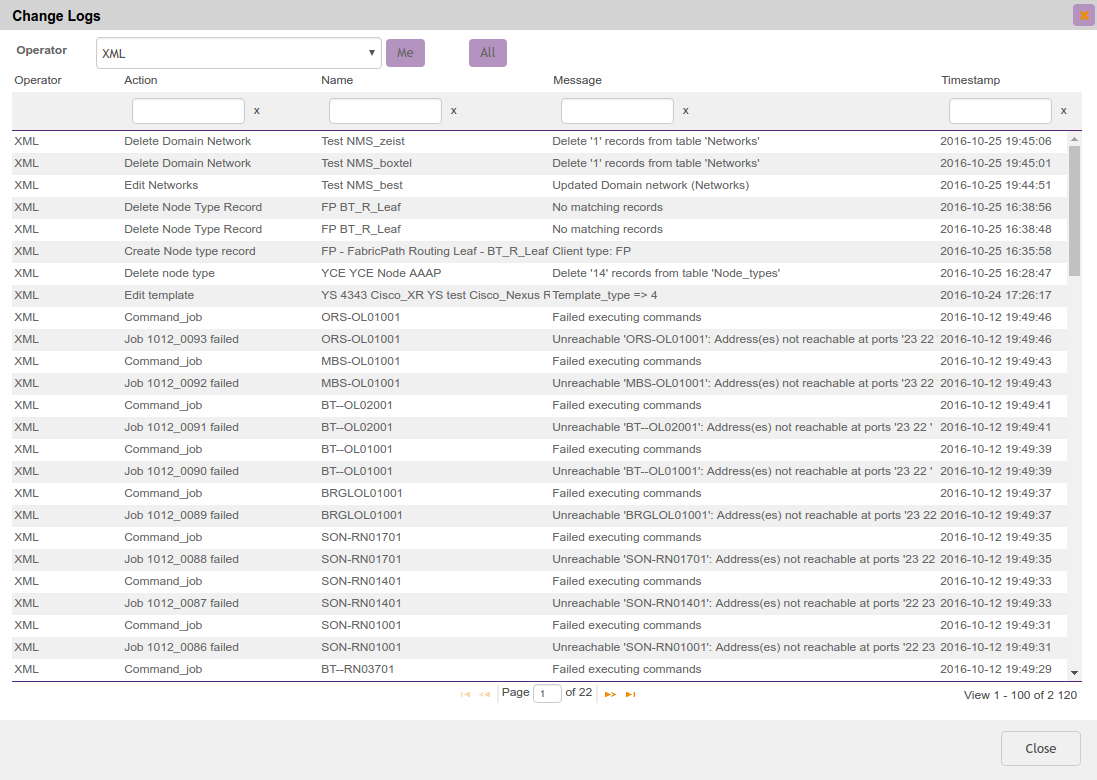
Task: Sort by the Action column header
Action: (141, 80)
